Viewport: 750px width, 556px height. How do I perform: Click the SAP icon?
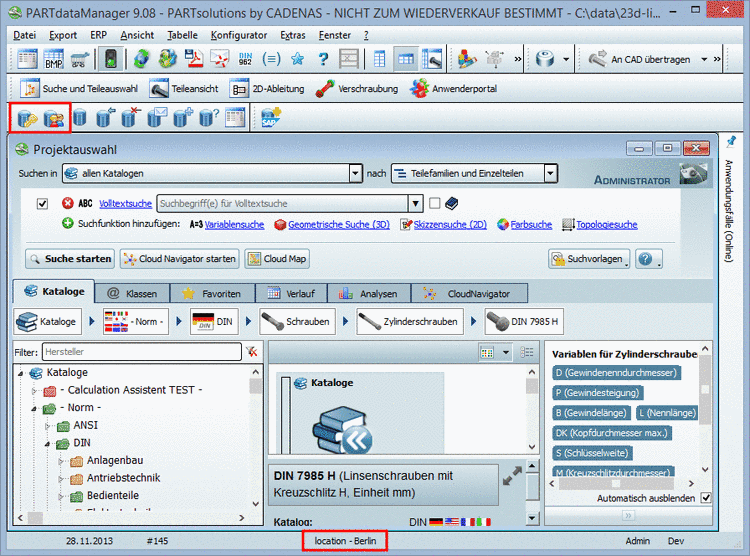click(x=271, y=117)
